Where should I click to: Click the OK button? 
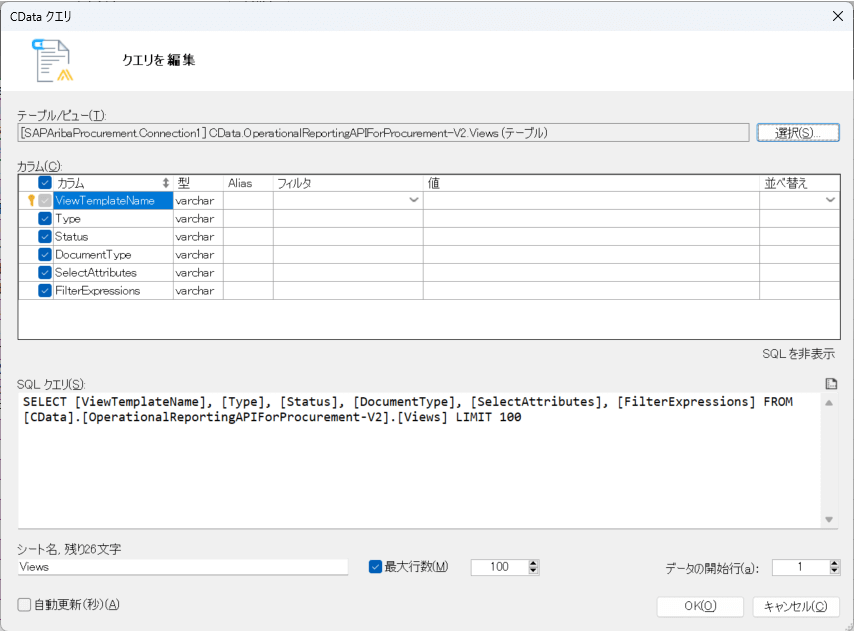pyautogui.click(x=700, y=607)
